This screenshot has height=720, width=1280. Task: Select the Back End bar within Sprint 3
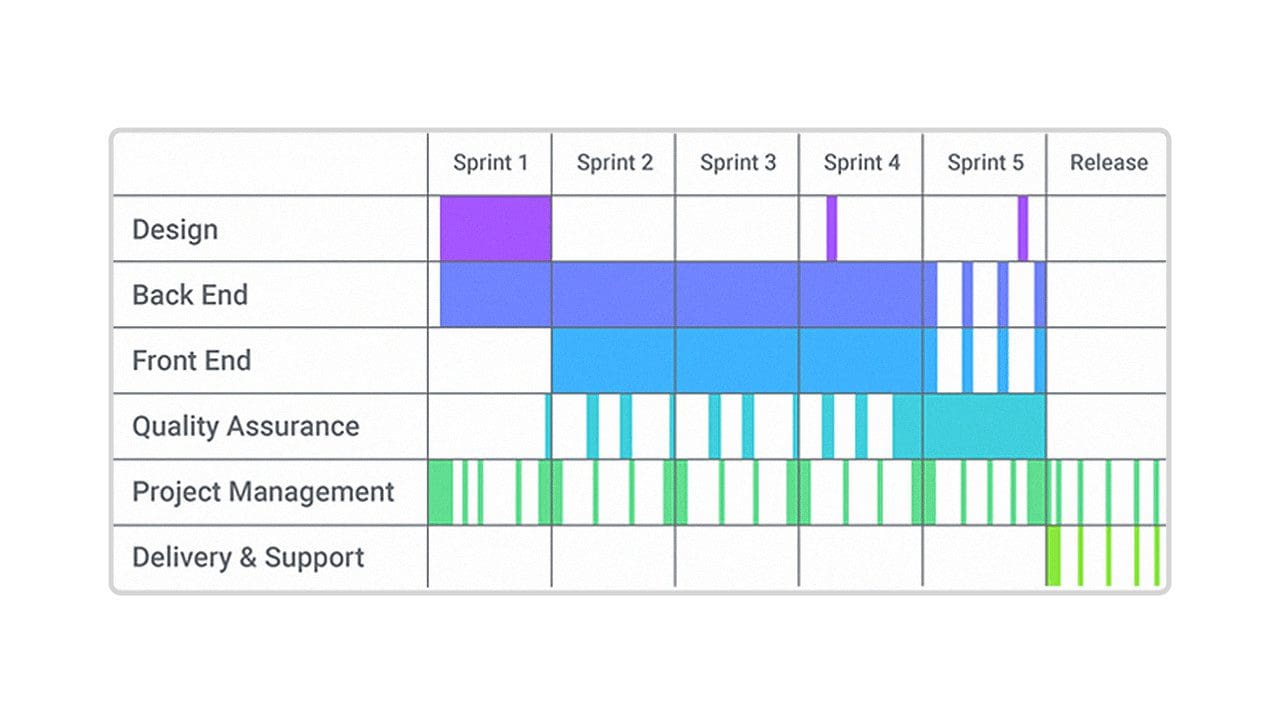click(737, 295)
